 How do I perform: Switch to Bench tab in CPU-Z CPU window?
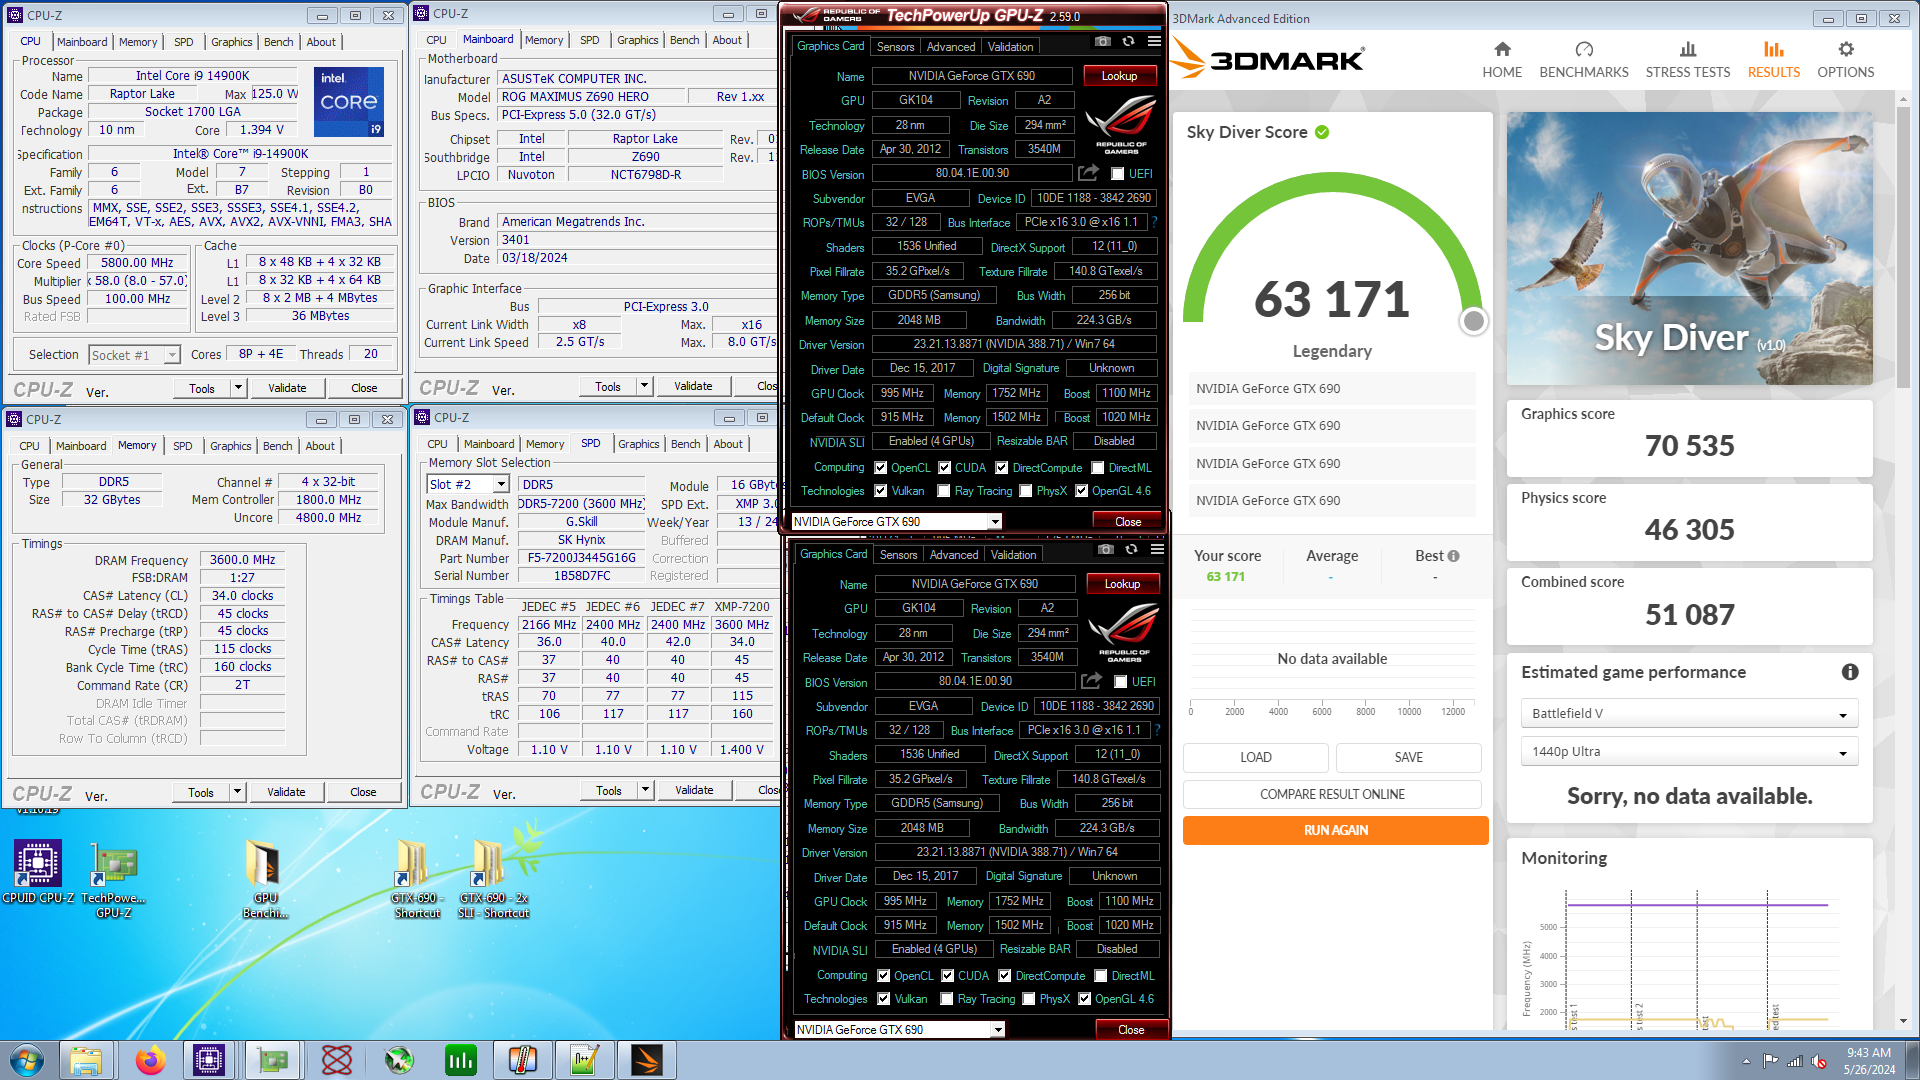coord(278,42)
